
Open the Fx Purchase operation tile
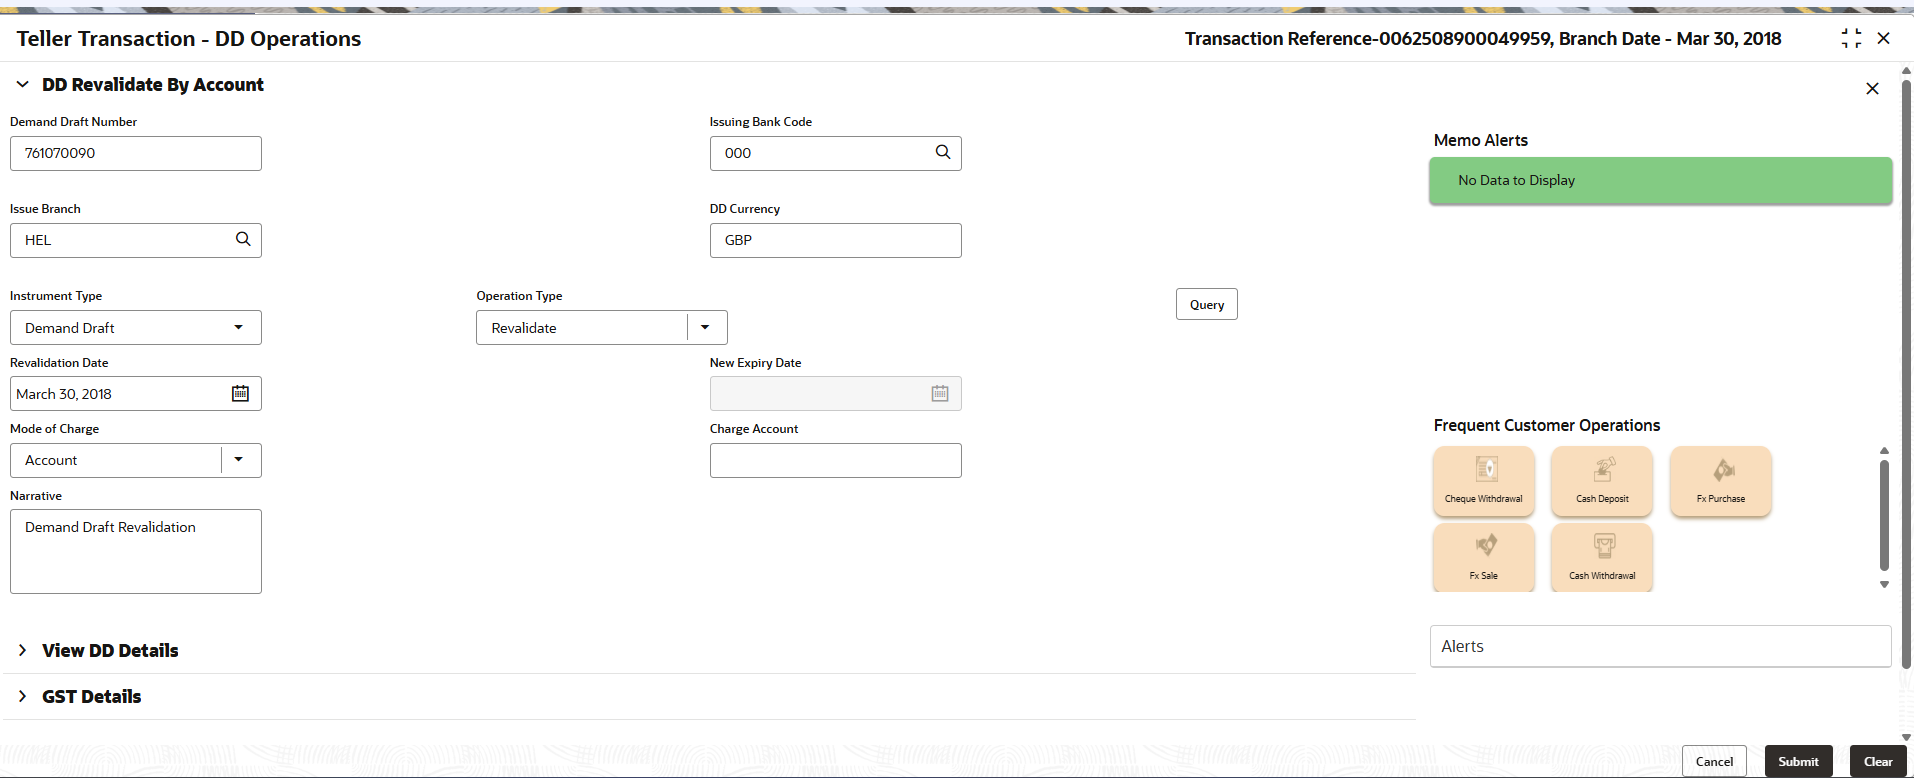(1720, 481)
